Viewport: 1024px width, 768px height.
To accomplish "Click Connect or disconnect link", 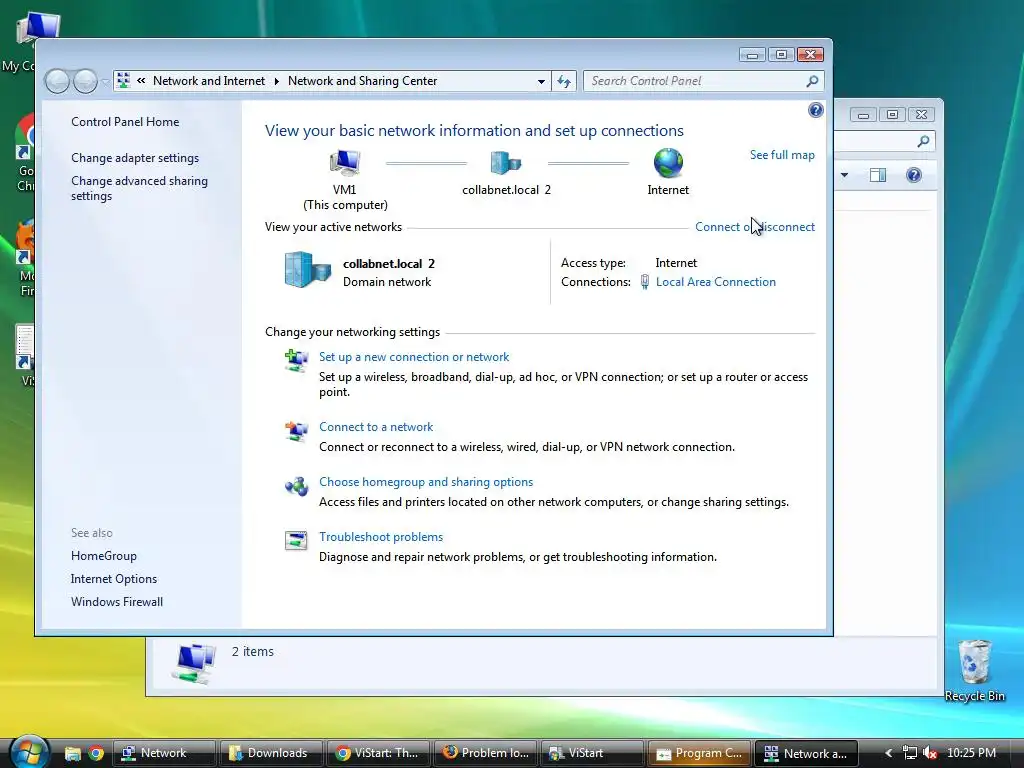I will [755, 227].
